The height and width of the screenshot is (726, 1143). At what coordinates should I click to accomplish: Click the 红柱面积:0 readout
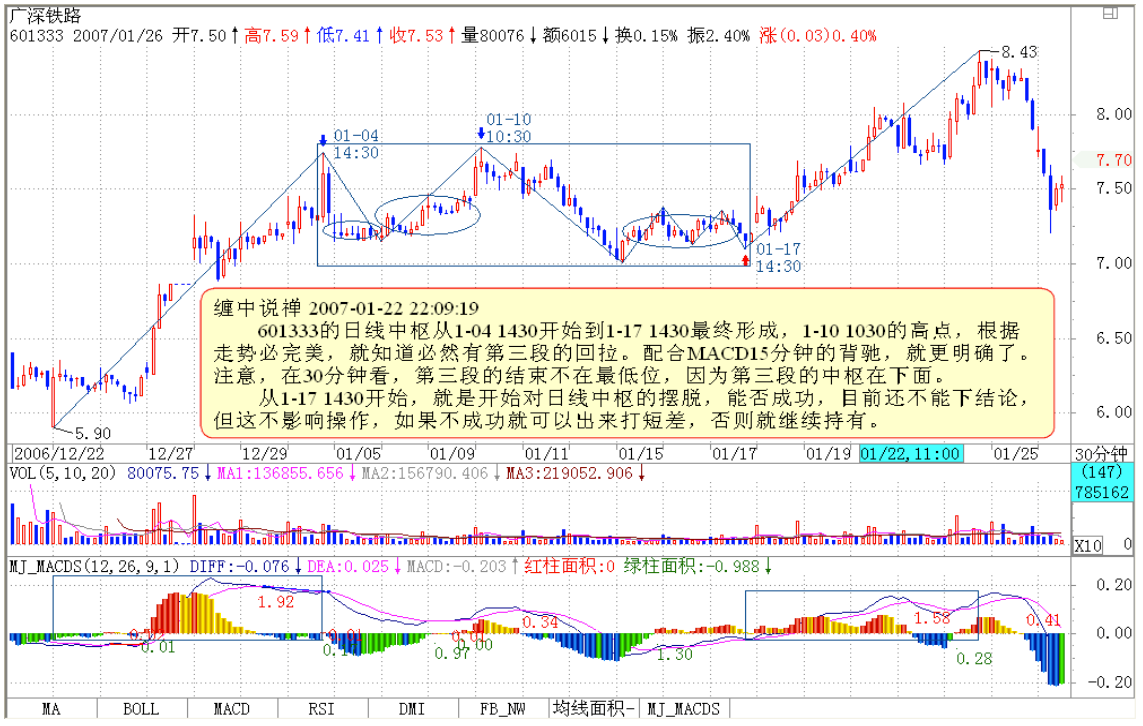click(x=569, y=566)
